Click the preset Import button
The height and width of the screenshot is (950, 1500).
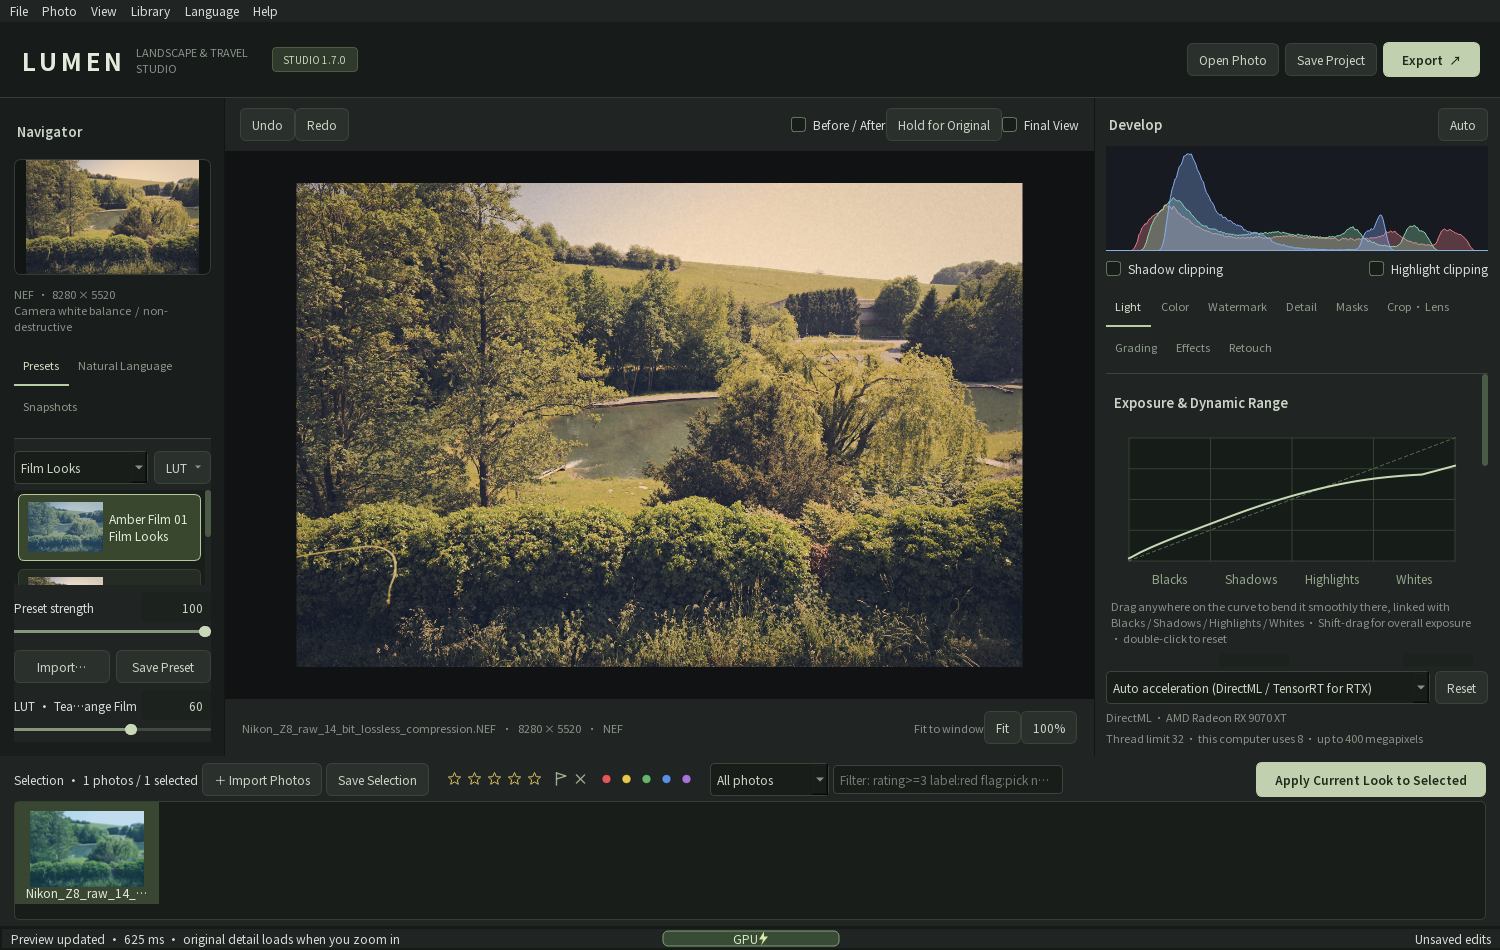(61, 667)
